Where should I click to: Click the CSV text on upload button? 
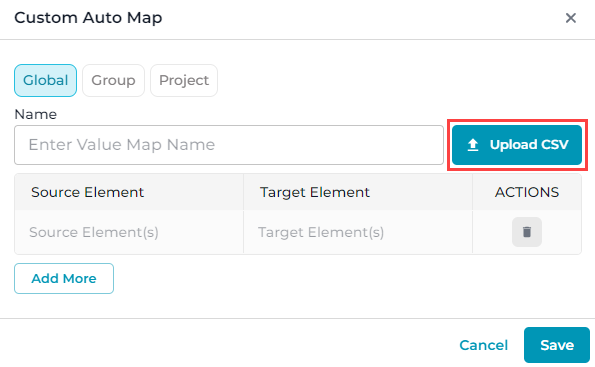pos(555,145)
